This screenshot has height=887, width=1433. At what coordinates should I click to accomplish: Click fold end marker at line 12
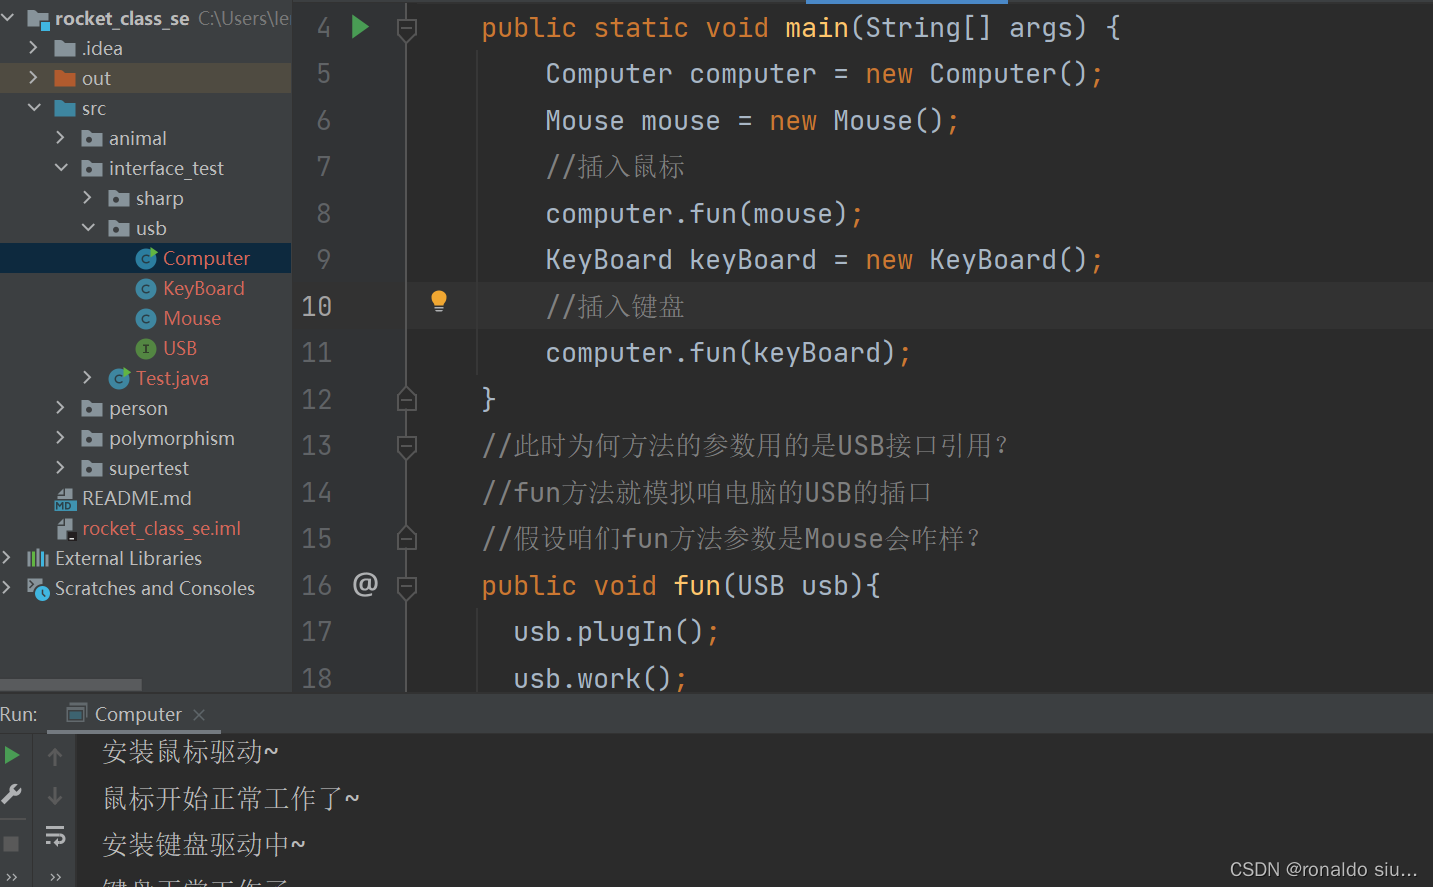click(x=407, y=399)
